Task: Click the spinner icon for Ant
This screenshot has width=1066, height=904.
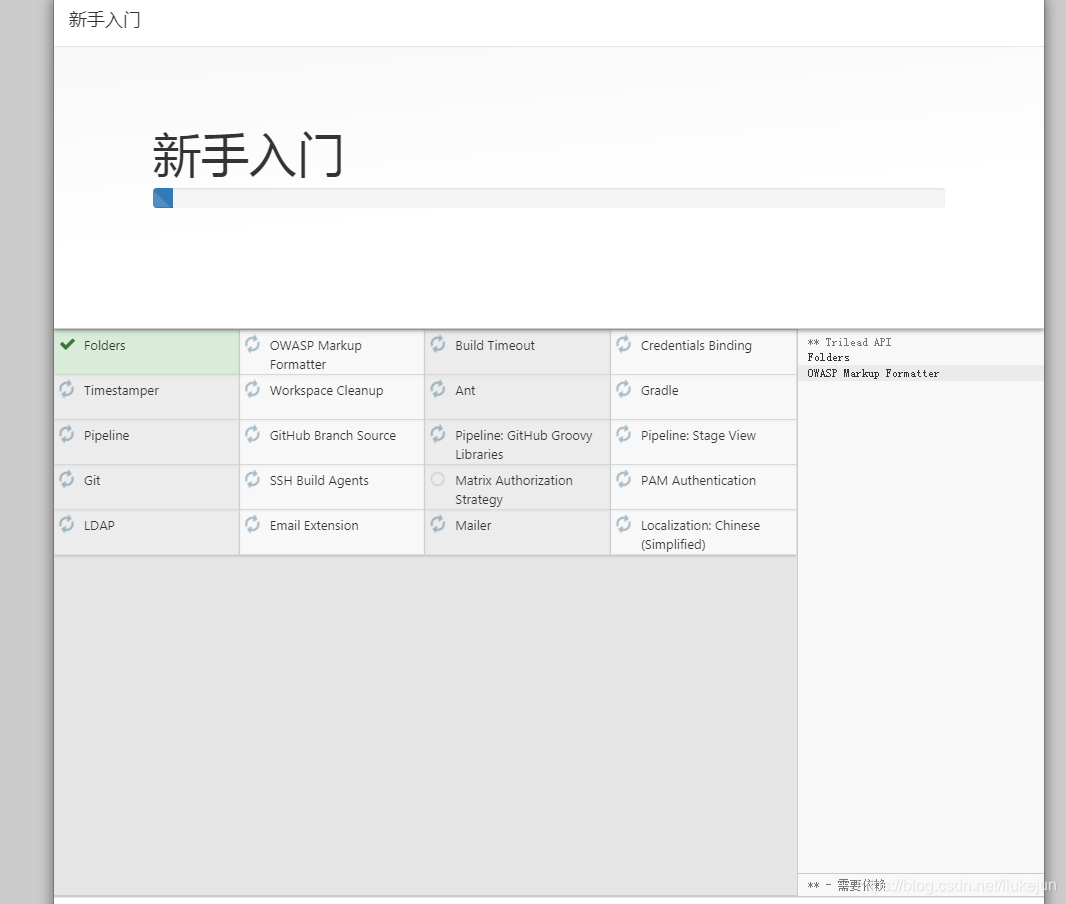Action: coord(438,390)
